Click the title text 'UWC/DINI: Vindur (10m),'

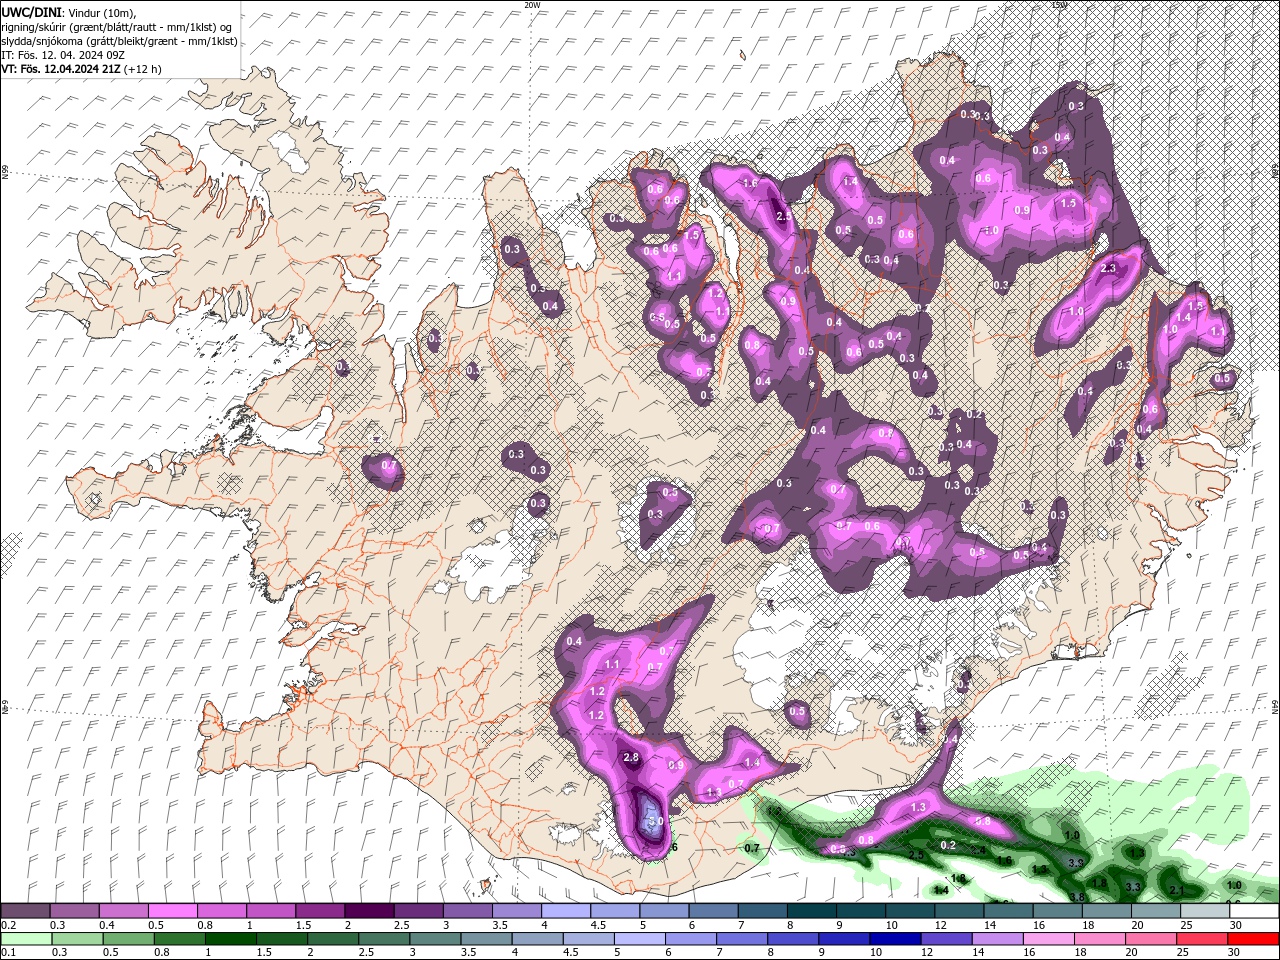pos(68,12)
